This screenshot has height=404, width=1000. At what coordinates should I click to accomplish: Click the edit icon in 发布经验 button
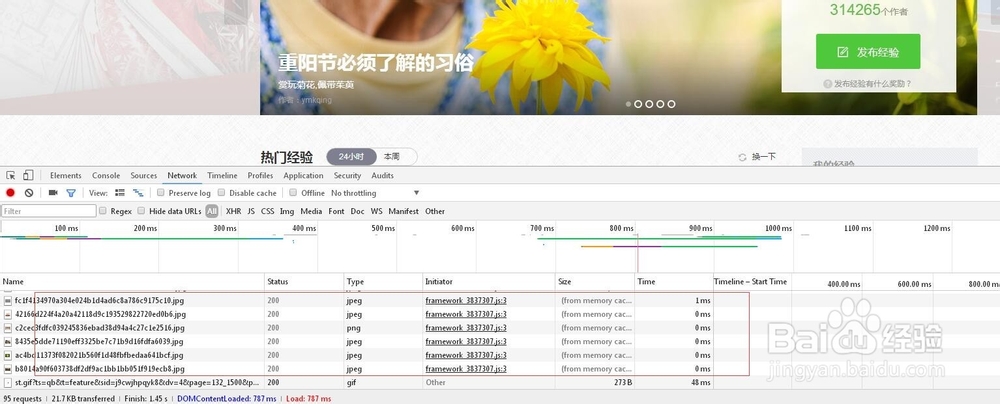842,52
